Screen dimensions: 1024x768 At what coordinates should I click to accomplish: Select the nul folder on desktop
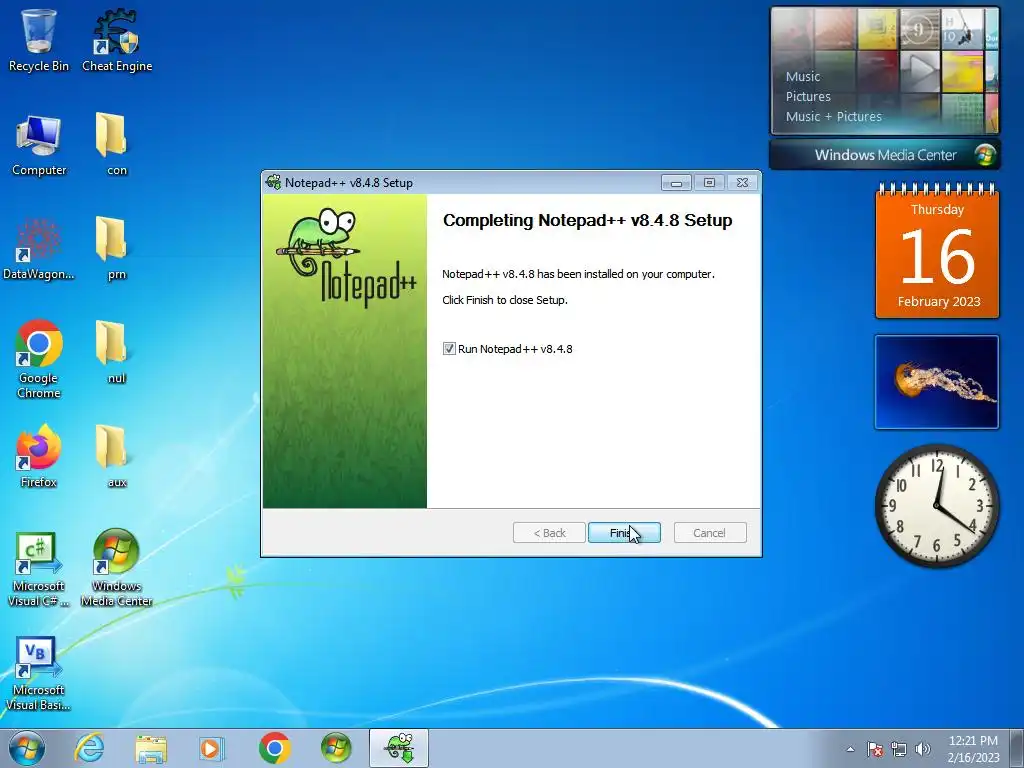pos(117,353)
